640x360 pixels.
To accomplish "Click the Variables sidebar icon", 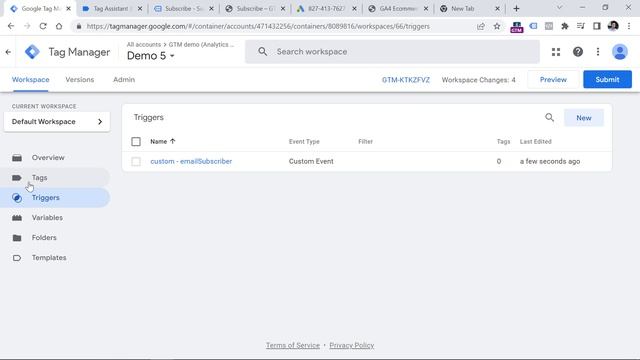I will (17, 218).
